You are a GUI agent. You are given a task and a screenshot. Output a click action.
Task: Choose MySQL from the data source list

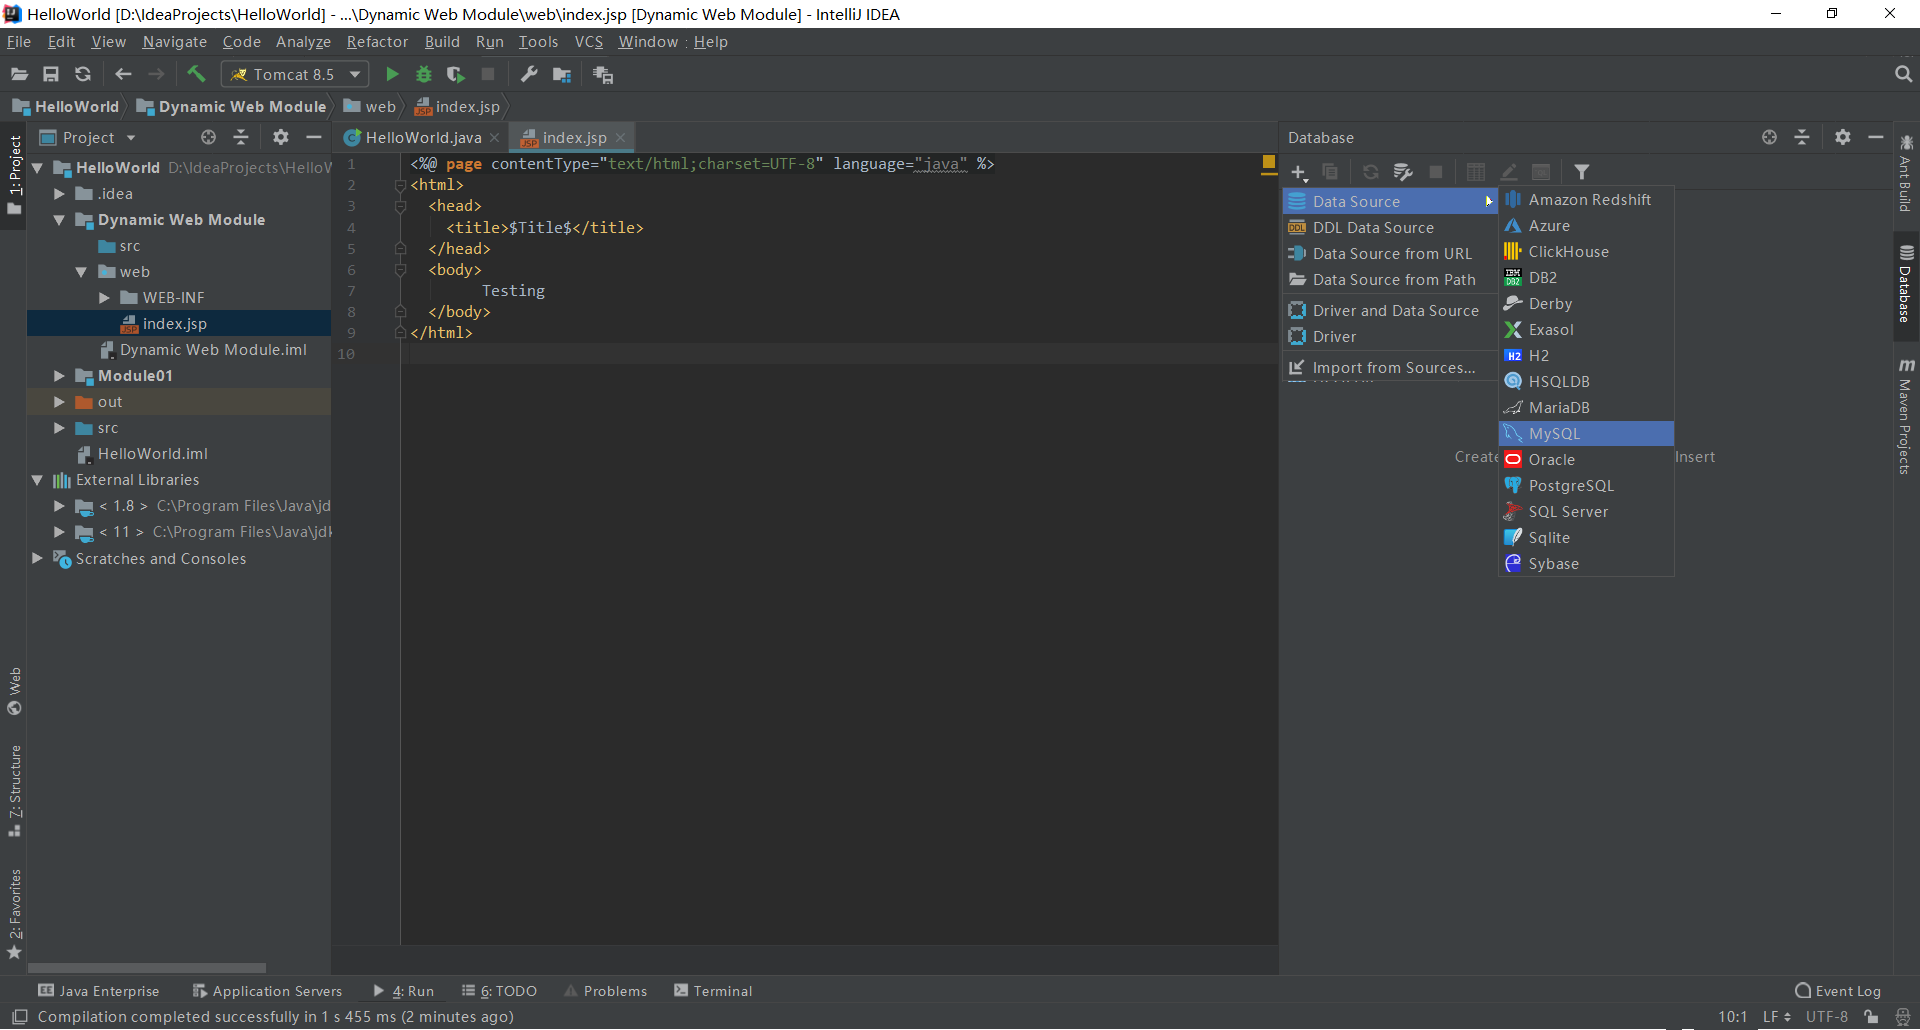1586,434
